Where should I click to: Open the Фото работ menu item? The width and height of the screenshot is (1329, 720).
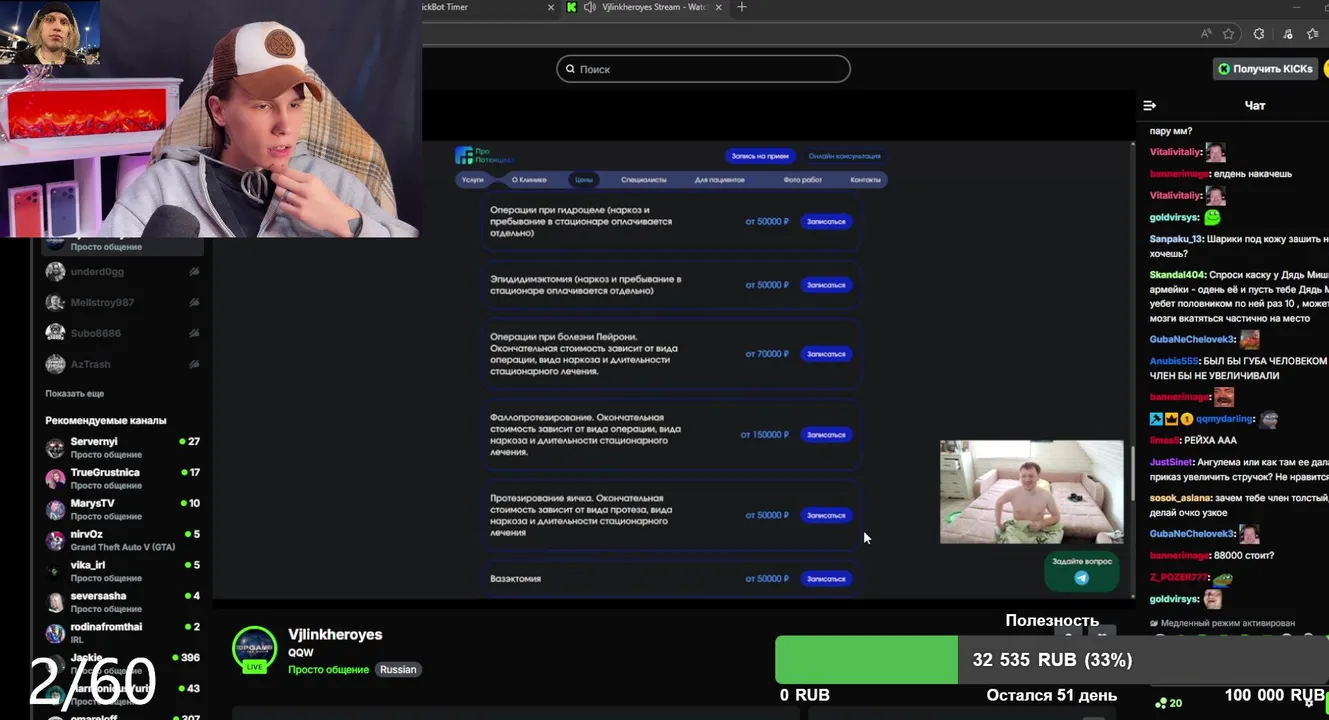[803, 180]
